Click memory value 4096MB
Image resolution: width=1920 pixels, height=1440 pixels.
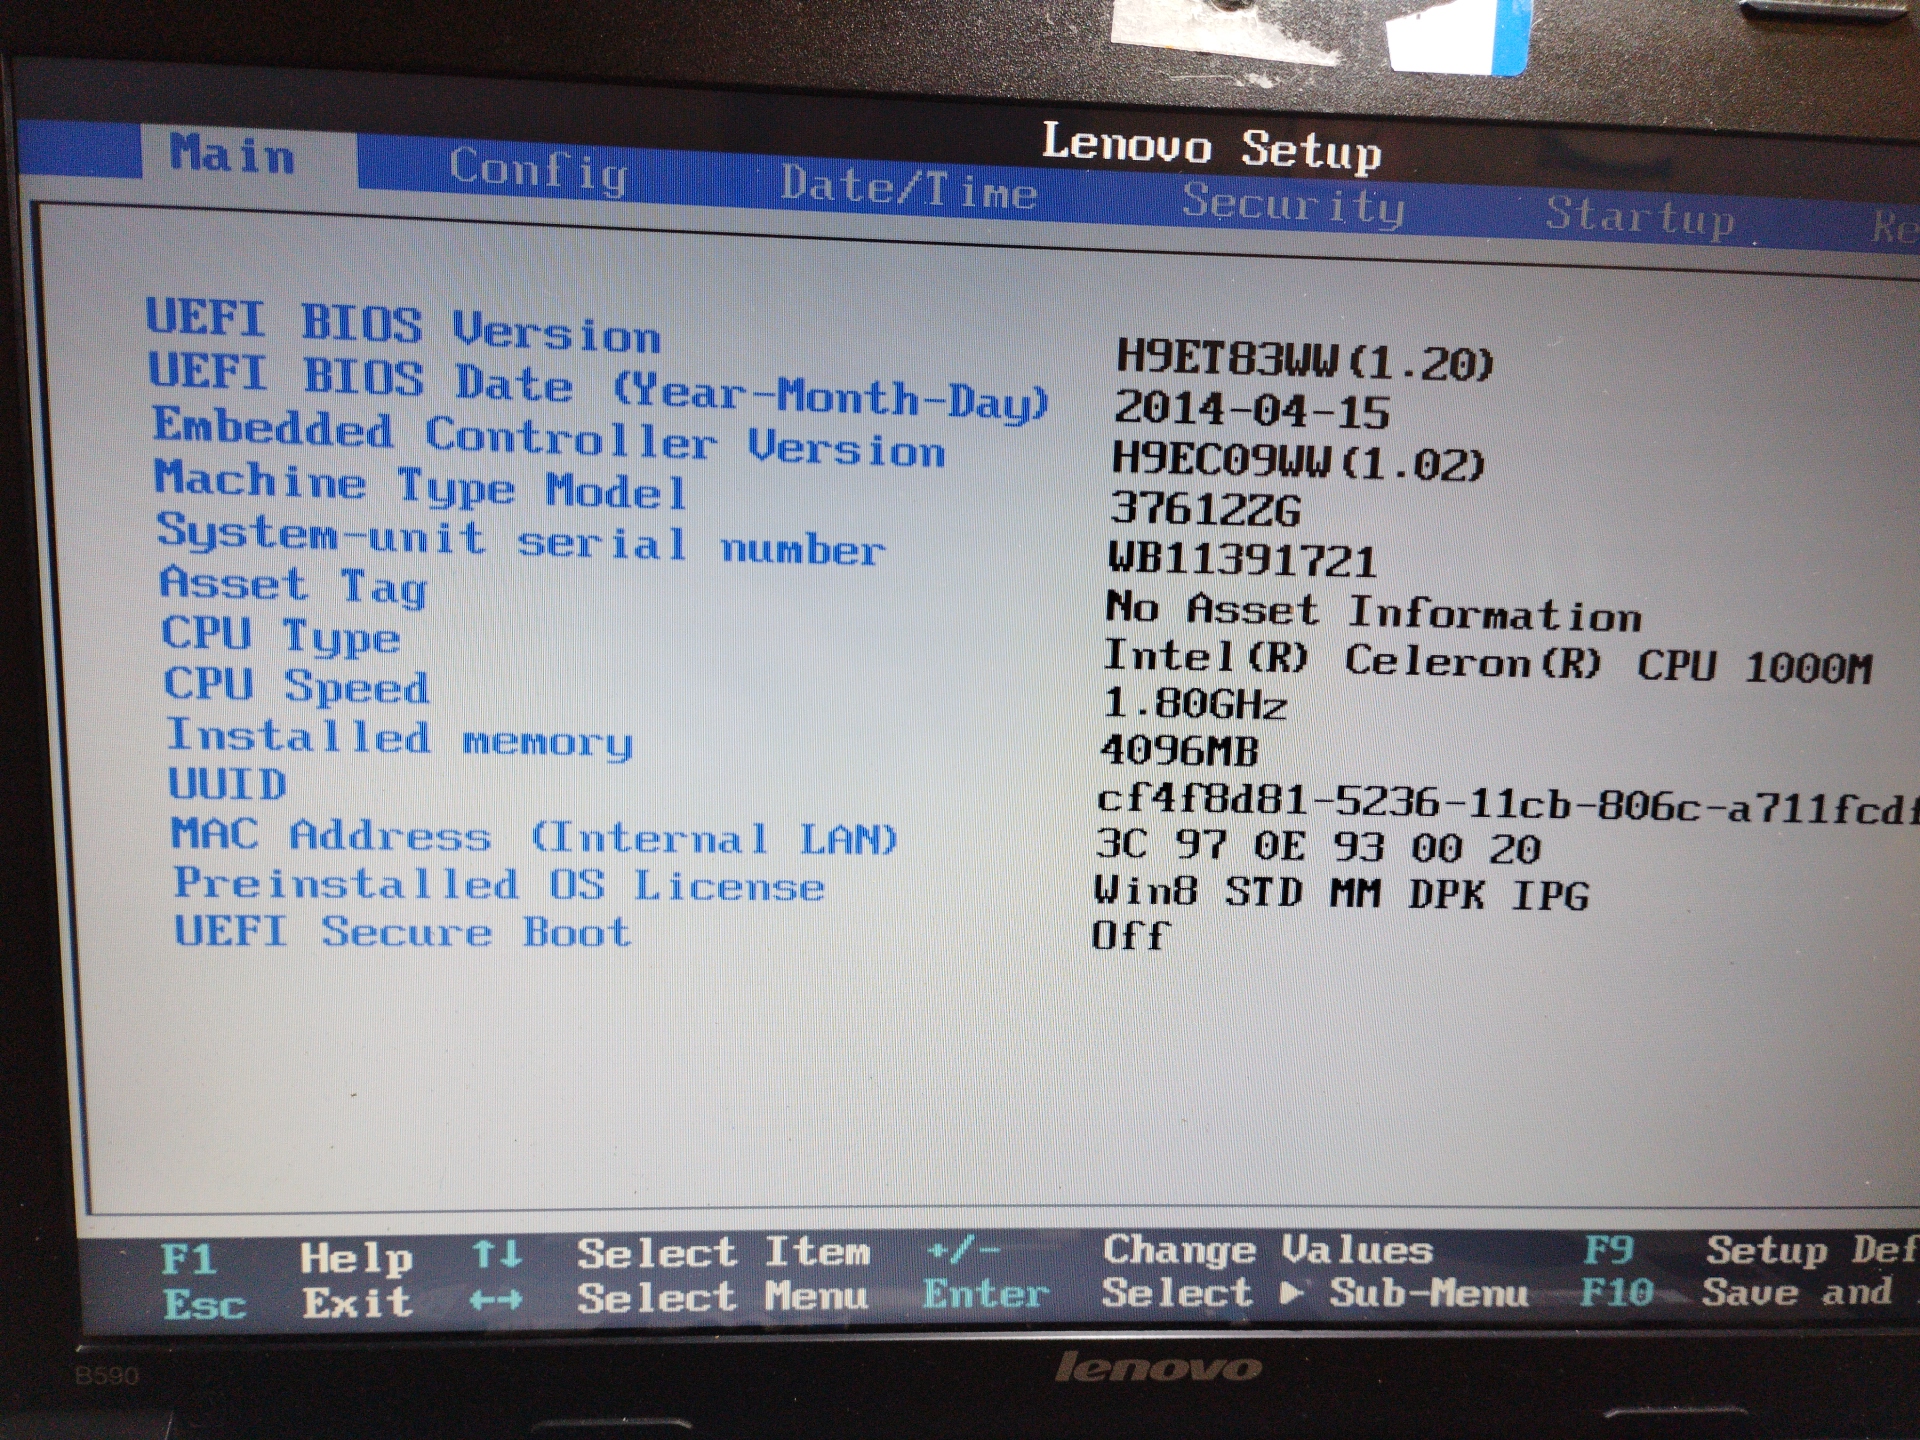click(x=1179, y=751)
